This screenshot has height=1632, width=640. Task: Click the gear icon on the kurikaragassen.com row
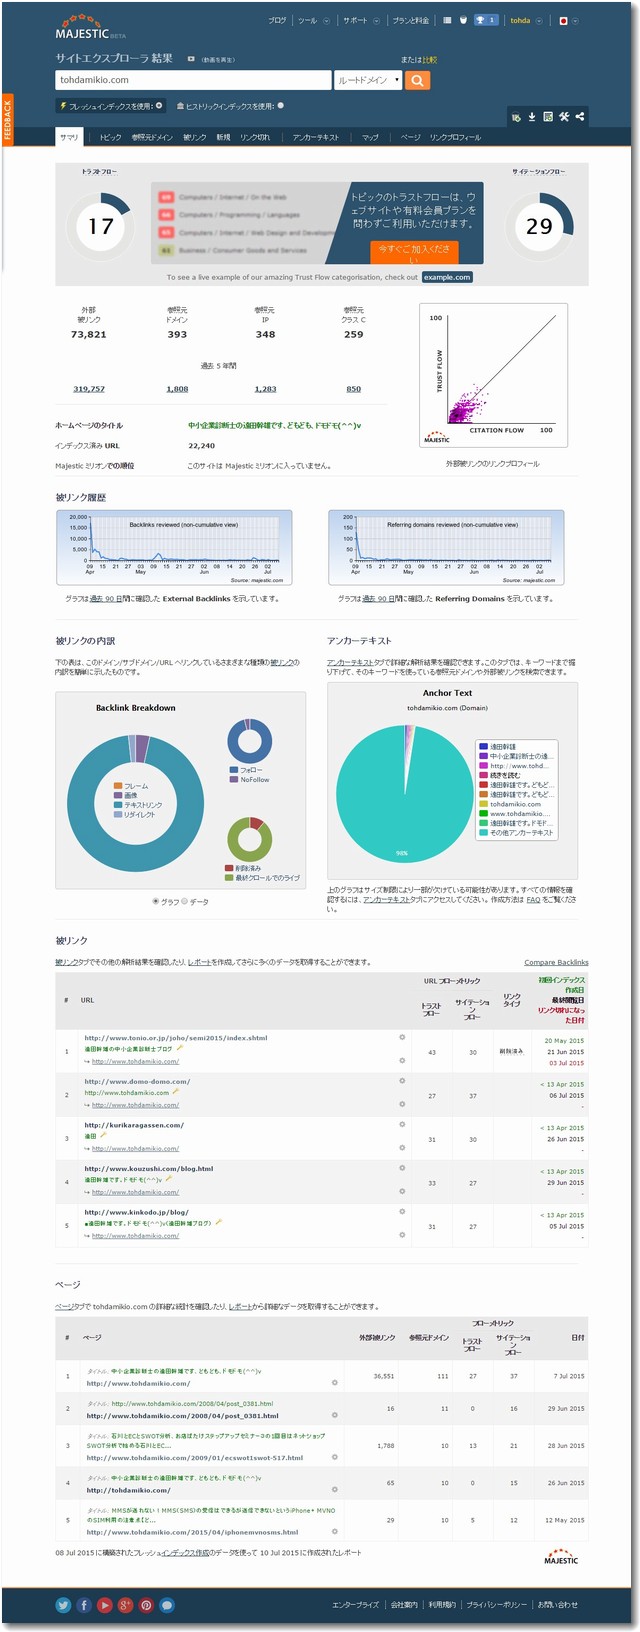(x=402, y=1124)
